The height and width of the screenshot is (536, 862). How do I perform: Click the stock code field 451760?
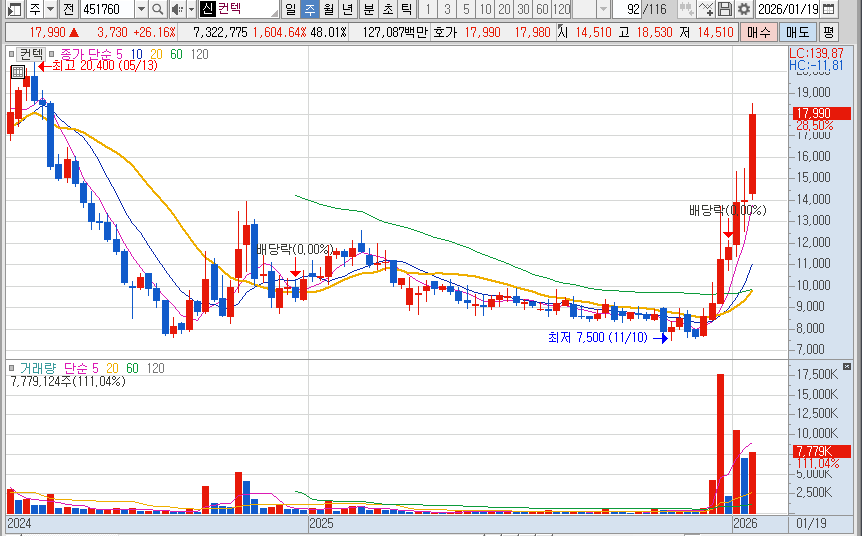[107, 9]
